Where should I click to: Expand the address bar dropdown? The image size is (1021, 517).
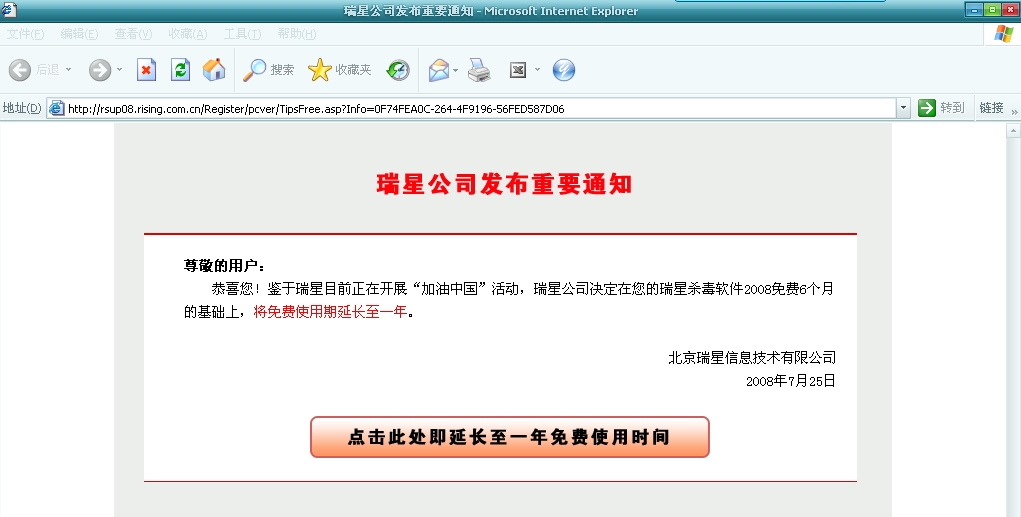point(903,109)
